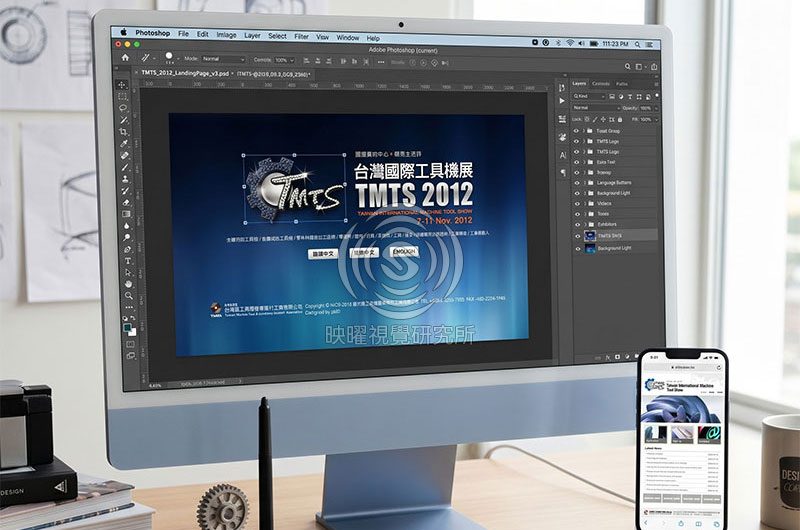Open the Apple menu

[x=123, y=32]
